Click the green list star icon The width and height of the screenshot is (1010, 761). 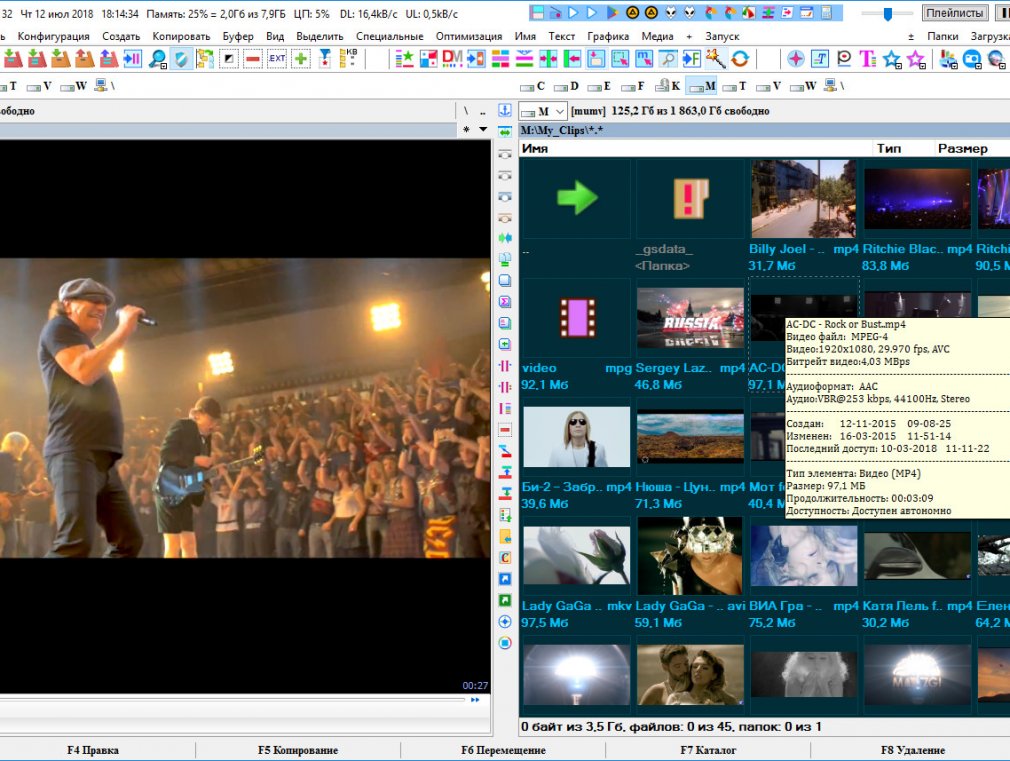click(x=405, y=59)
